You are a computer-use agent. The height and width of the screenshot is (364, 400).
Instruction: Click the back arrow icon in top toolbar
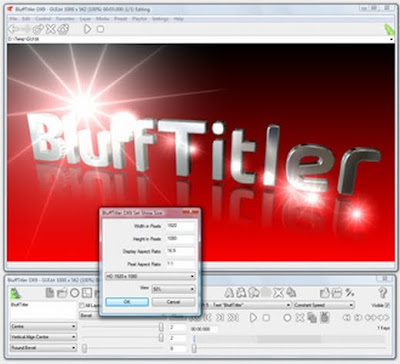click(x=13, y=29)
